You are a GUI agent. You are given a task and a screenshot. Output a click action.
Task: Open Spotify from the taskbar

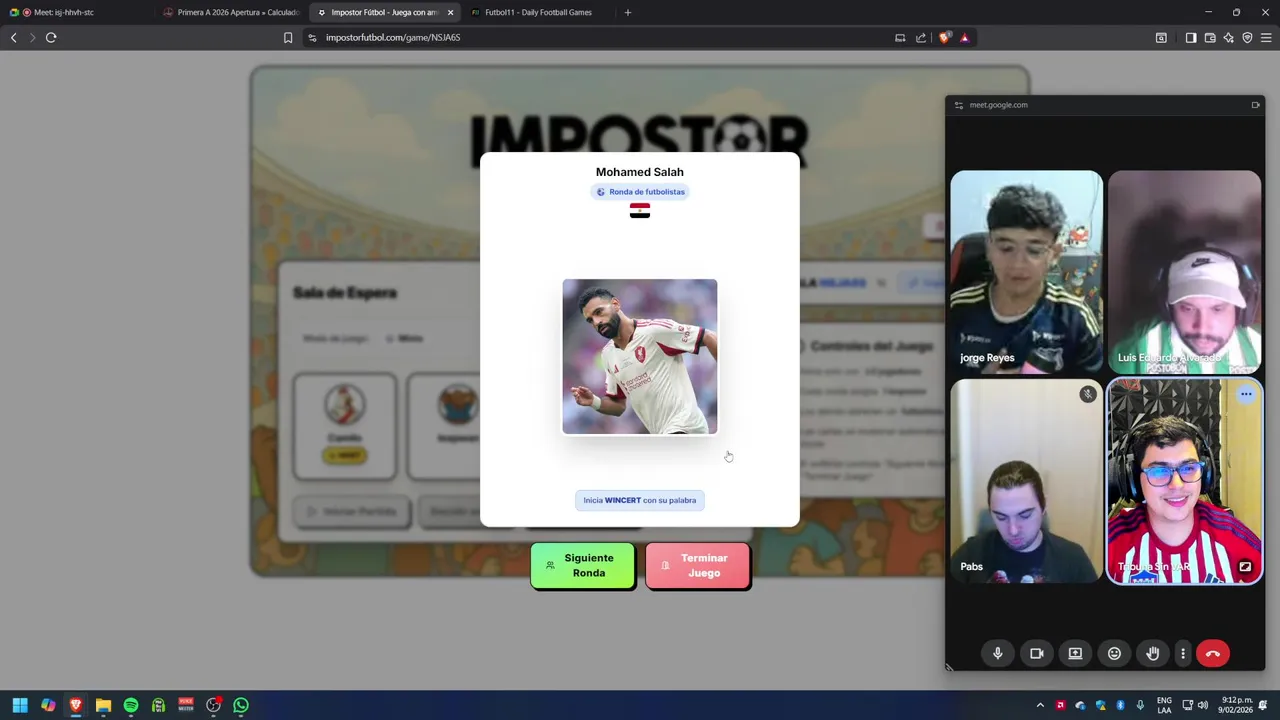pyautogui.click(x=131, y=705)
